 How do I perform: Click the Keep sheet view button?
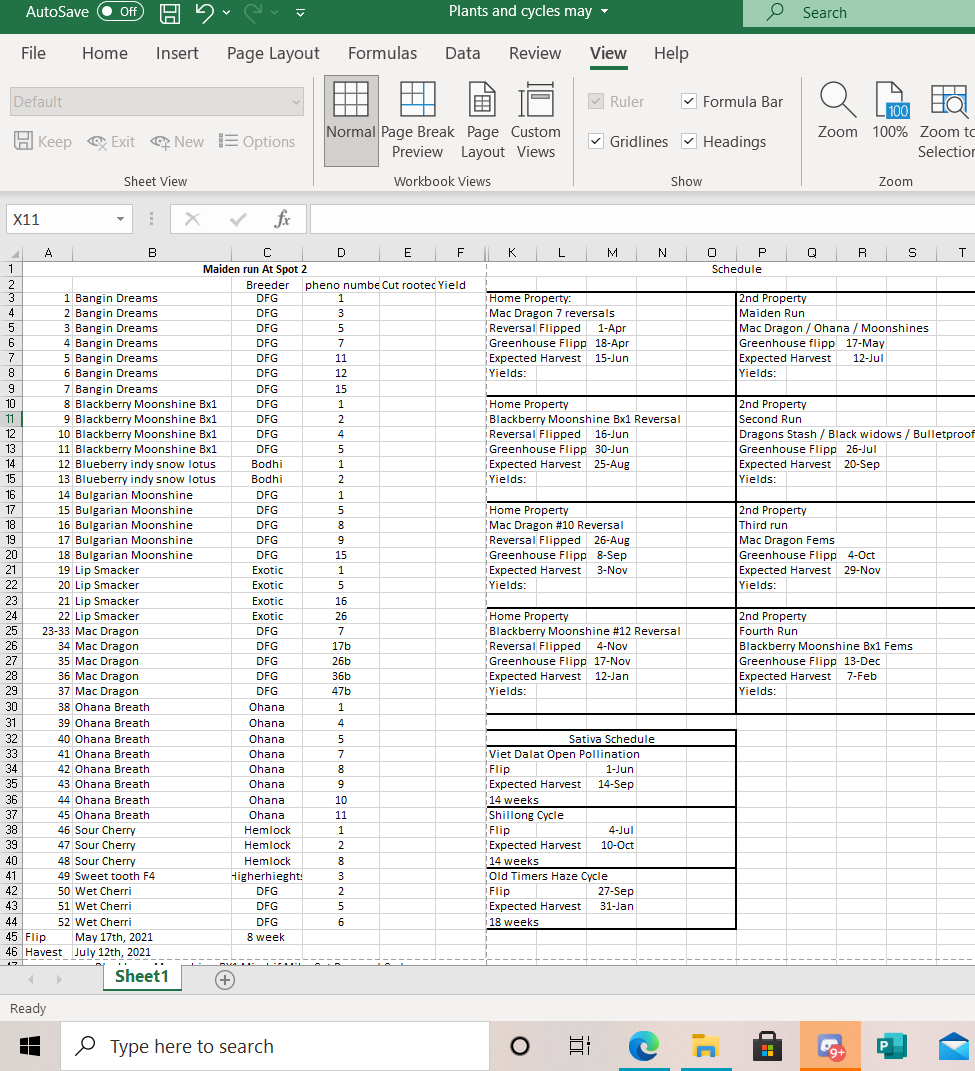click(x=42, y=141)
